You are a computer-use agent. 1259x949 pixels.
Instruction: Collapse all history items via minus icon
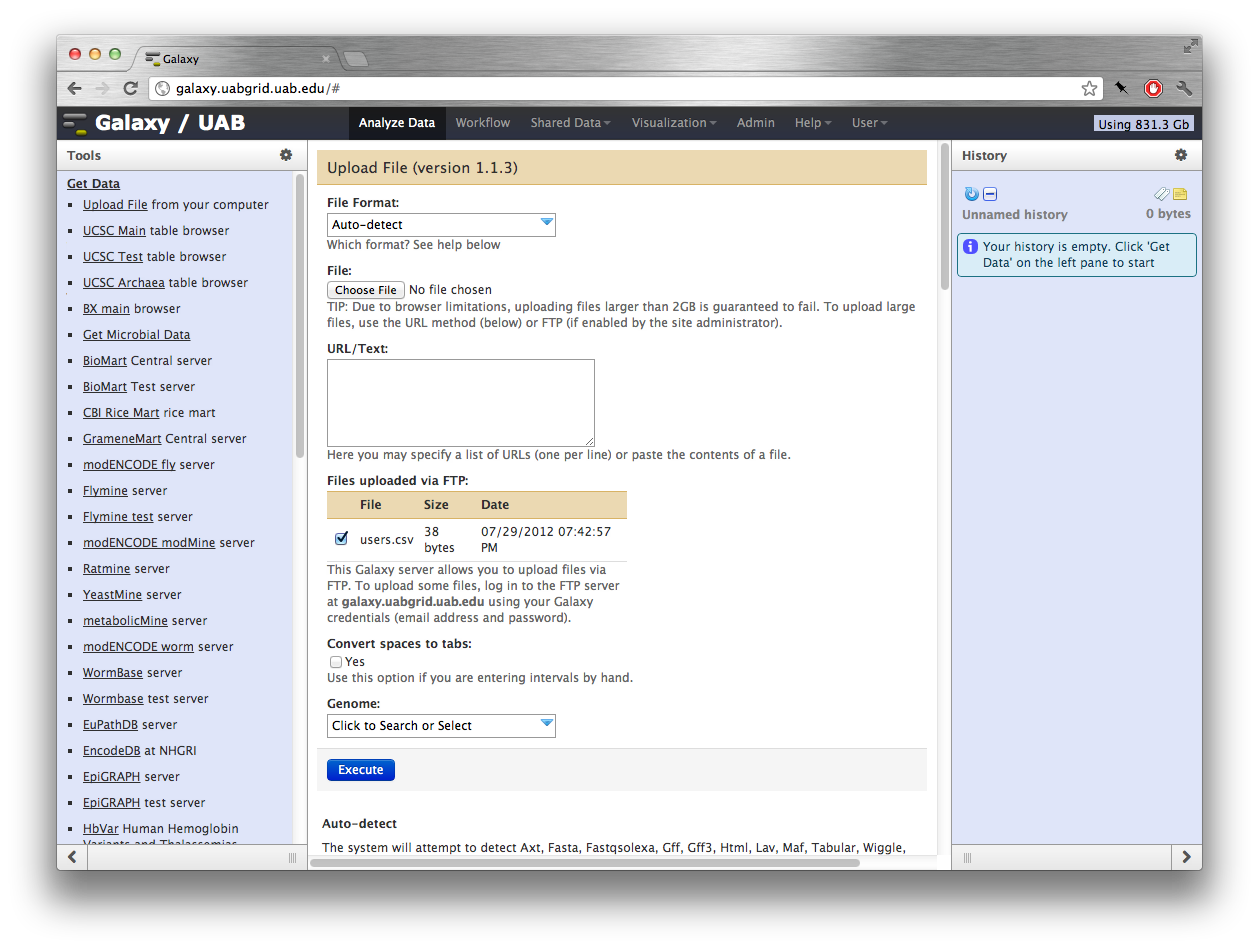990,194
